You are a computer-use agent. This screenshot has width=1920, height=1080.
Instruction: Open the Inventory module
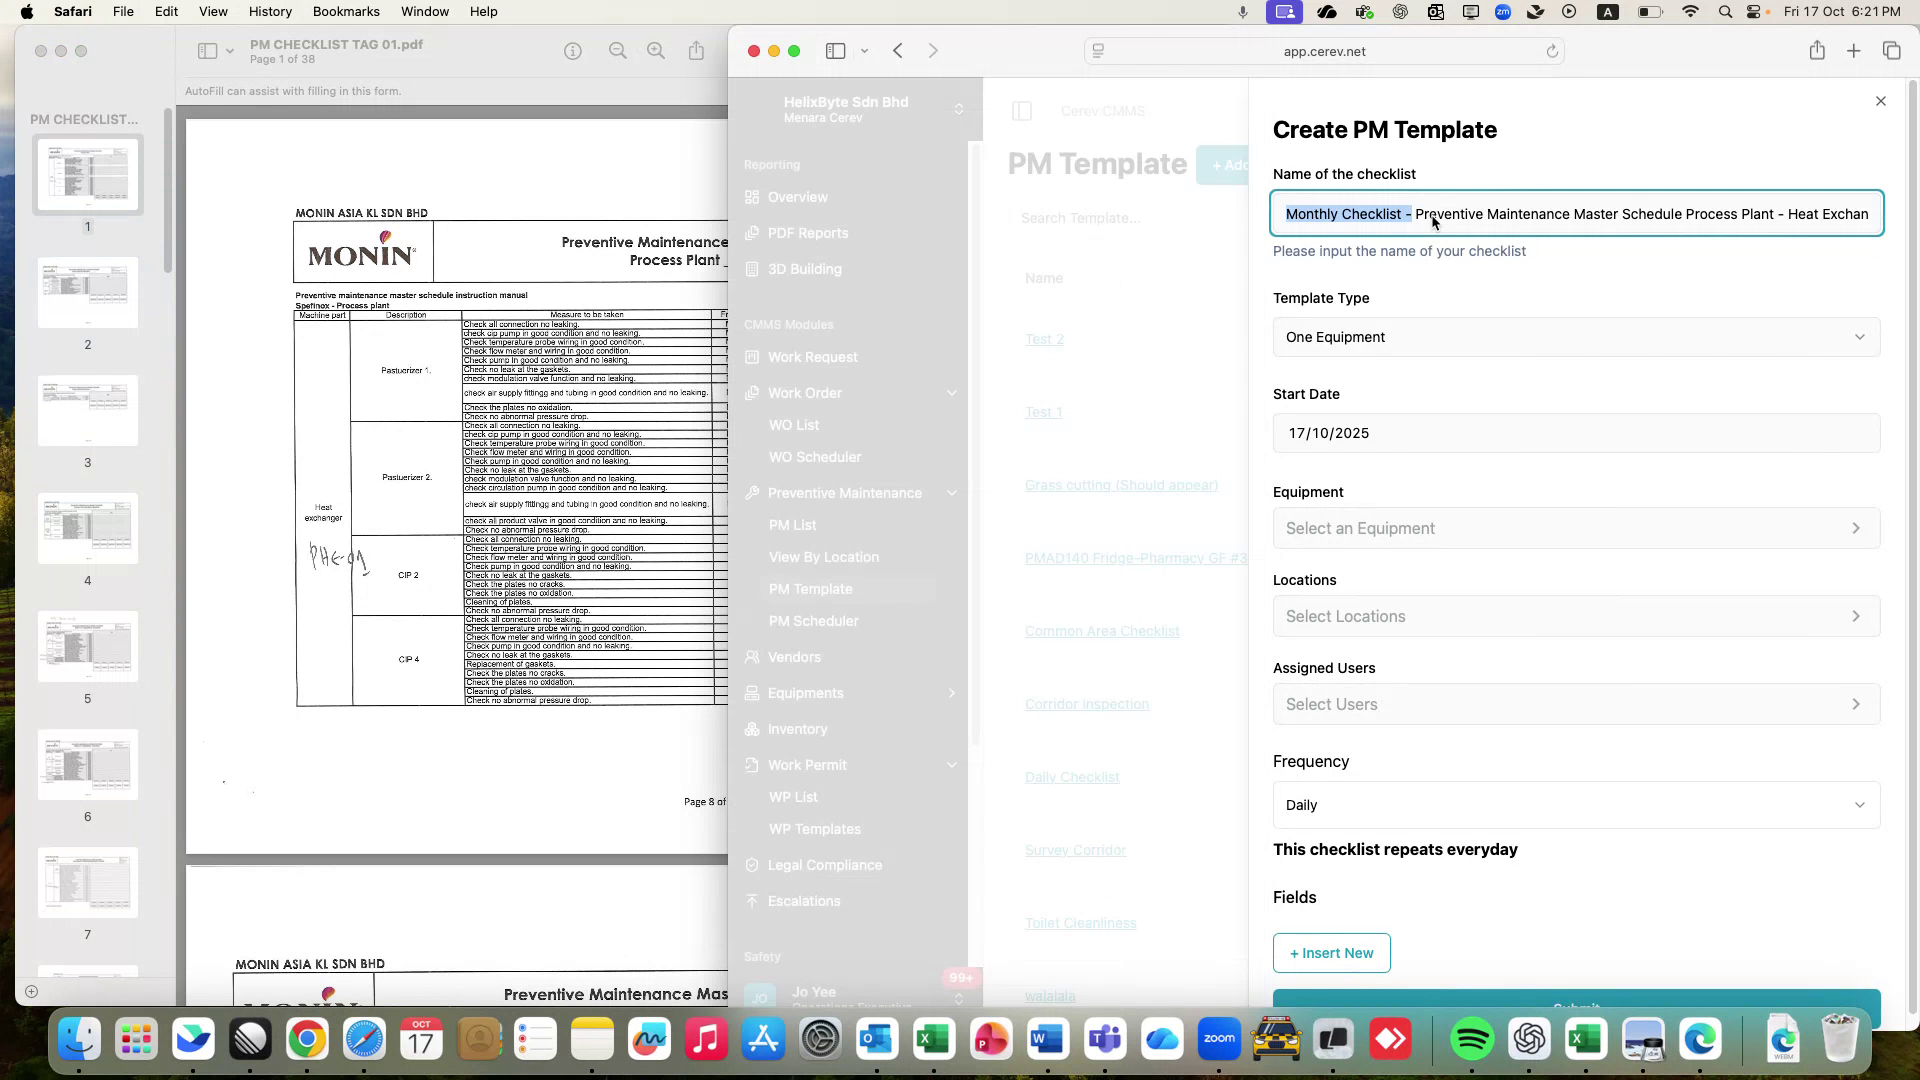796,729
